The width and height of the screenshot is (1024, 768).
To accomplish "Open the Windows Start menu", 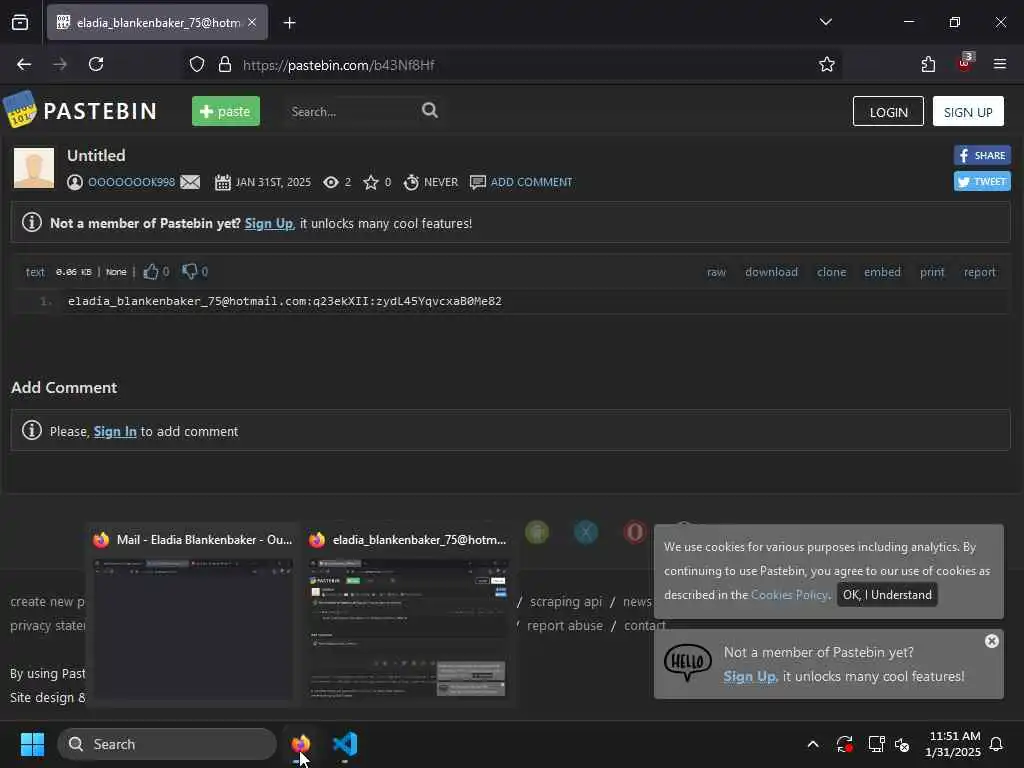I will 32,744.
